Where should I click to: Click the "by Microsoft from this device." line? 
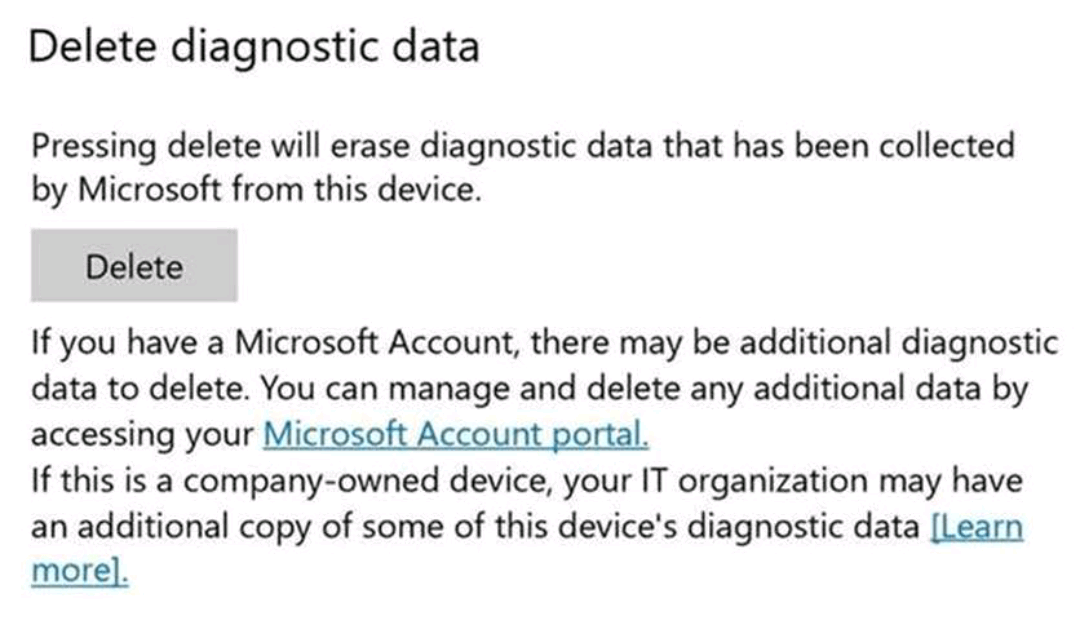[x=256, y=190]
